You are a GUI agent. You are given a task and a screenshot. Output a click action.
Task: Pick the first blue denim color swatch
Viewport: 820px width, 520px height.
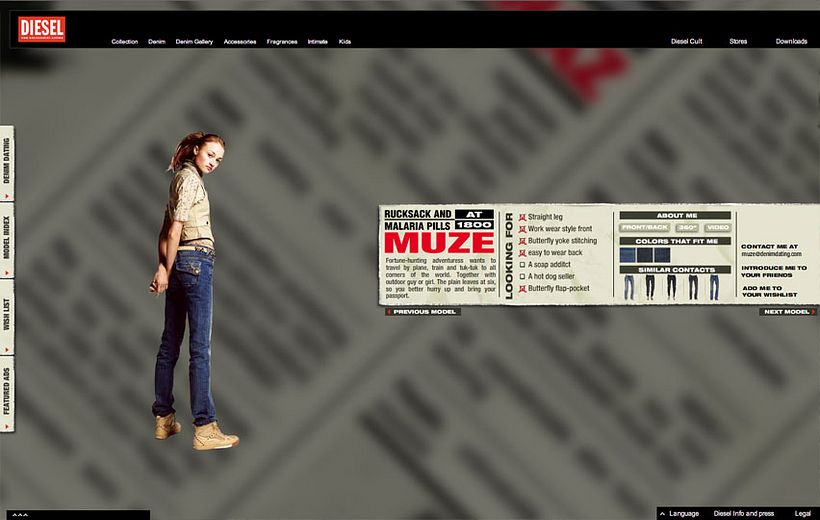[628, 255]
